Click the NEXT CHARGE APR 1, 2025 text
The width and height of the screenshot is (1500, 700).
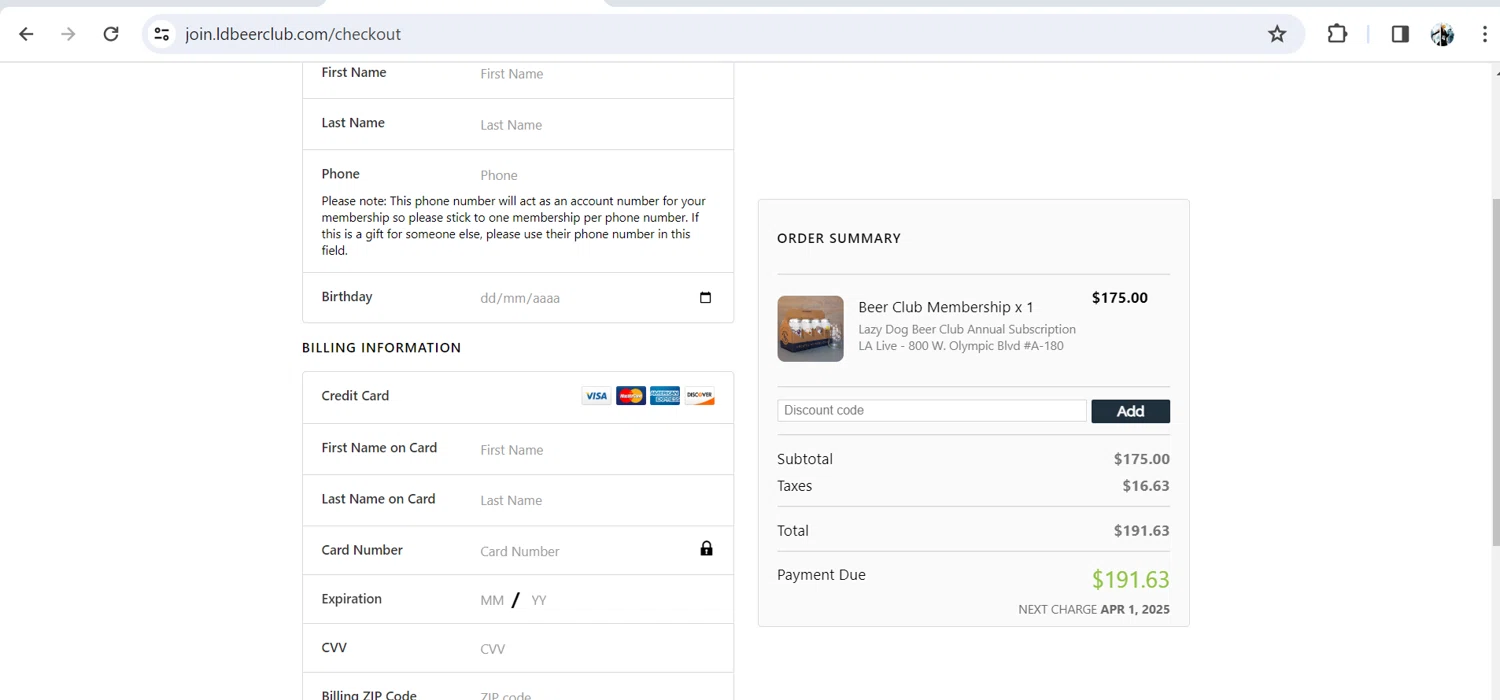[x=1094, y=609]
